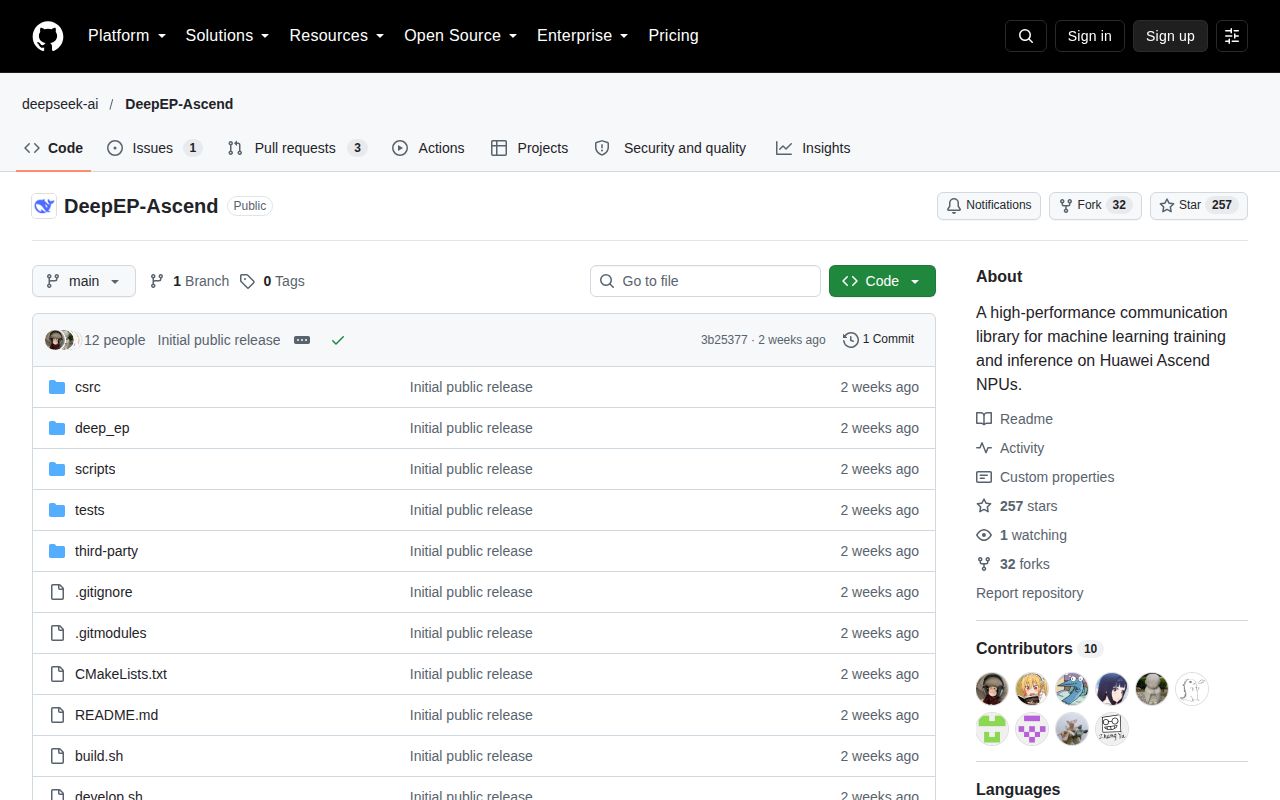
Task: Switch to Security and quality tab
Action: coord(670,148)
